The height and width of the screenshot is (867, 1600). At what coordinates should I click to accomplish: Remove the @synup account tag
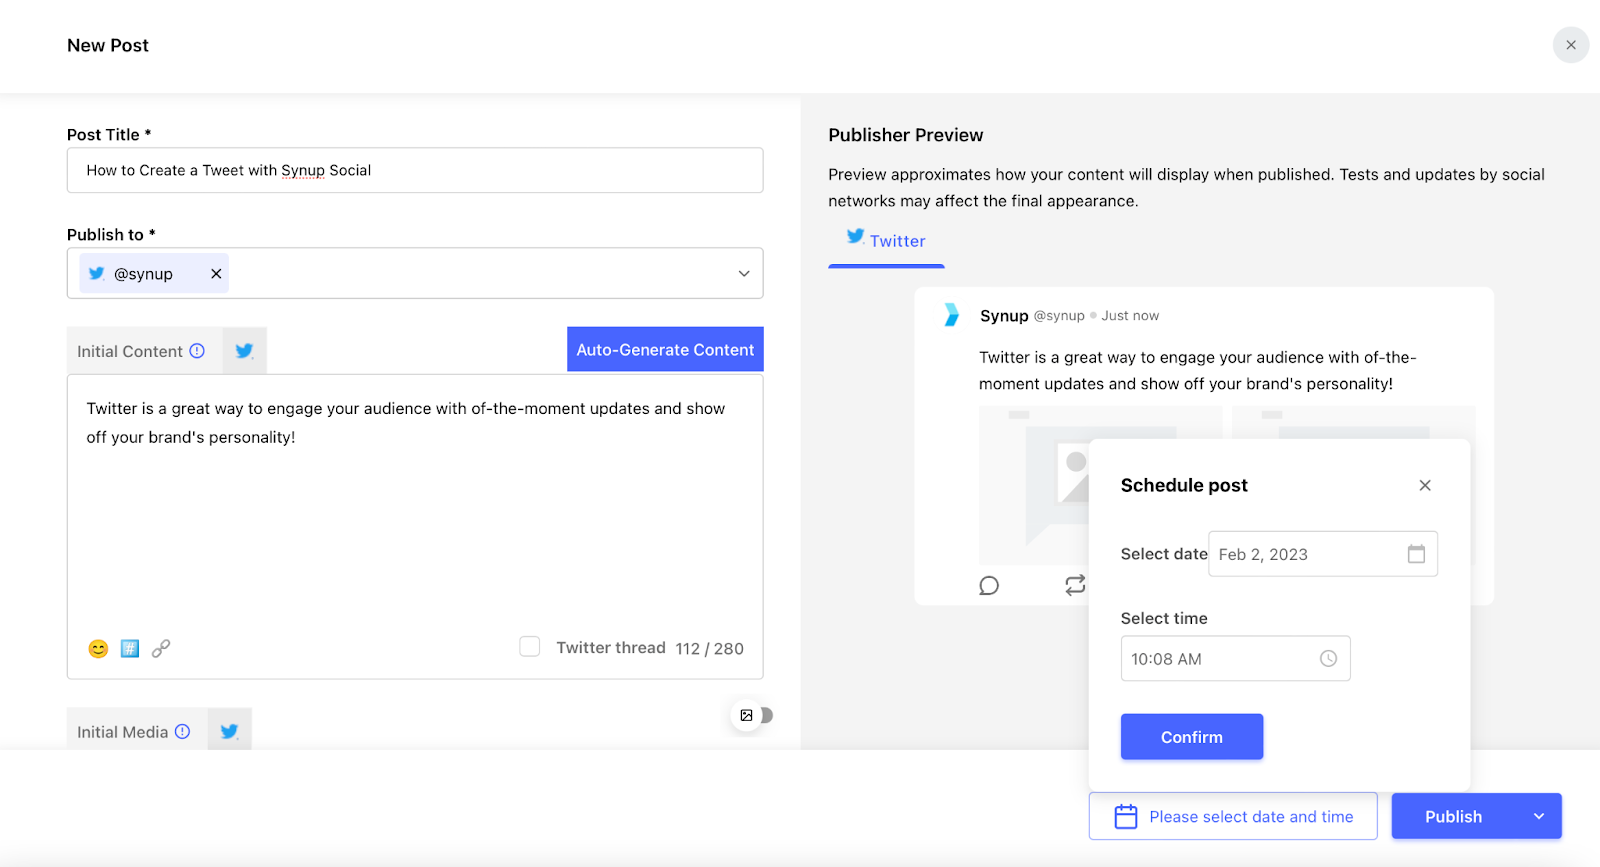pos(216,274)
